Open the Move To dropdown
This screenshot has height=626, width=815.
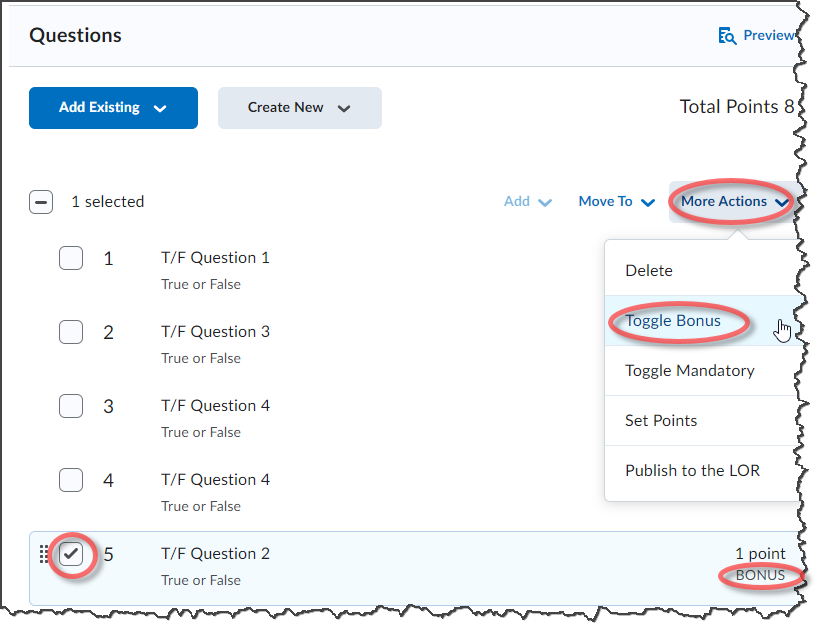(616, 202)
